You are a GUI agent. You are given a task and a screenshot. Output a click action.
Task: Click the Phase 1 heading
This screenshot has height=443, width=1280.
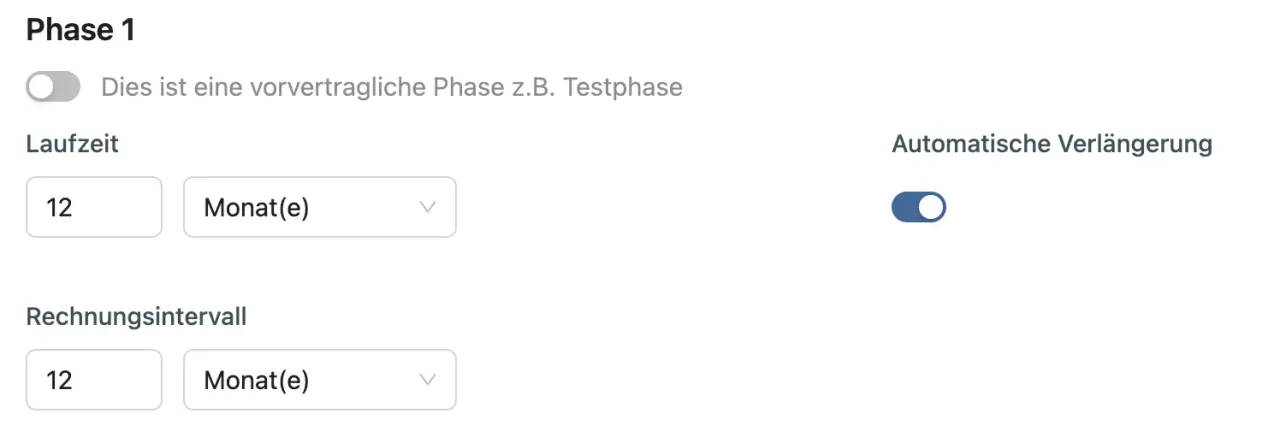tap(80, 30)
